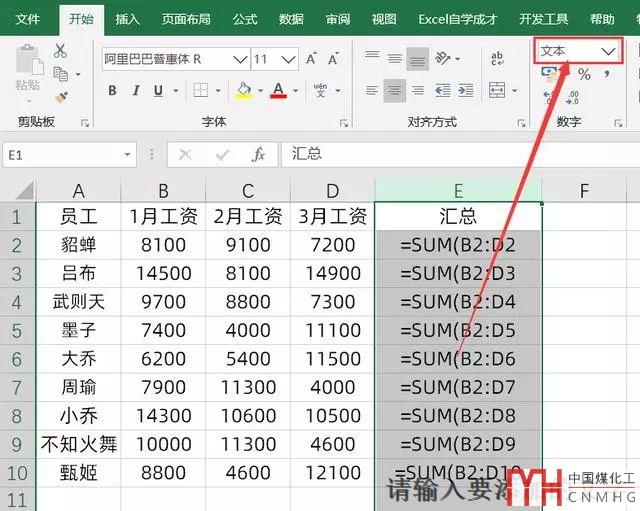Open the font size dropdown
Viewport: 640px width, 511px height.
point(291,60)
